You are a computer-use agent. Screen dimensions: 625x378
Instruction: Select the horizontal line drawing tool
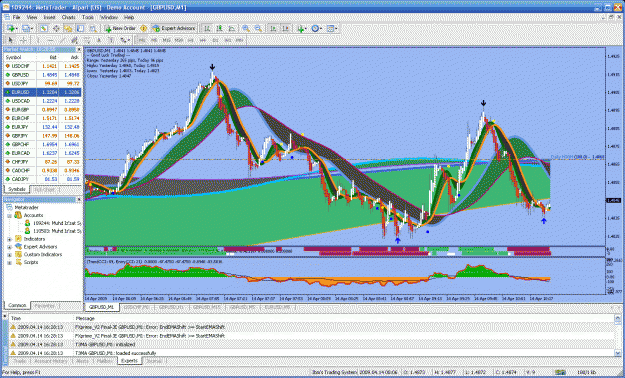click(x=51, y=40)
